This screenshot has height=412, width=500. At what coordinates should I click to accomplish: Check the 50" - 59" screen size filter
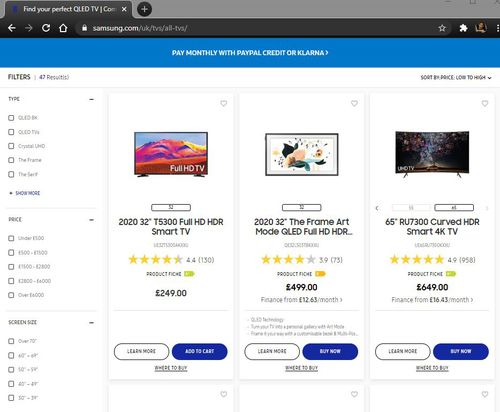tap(11, 369)
